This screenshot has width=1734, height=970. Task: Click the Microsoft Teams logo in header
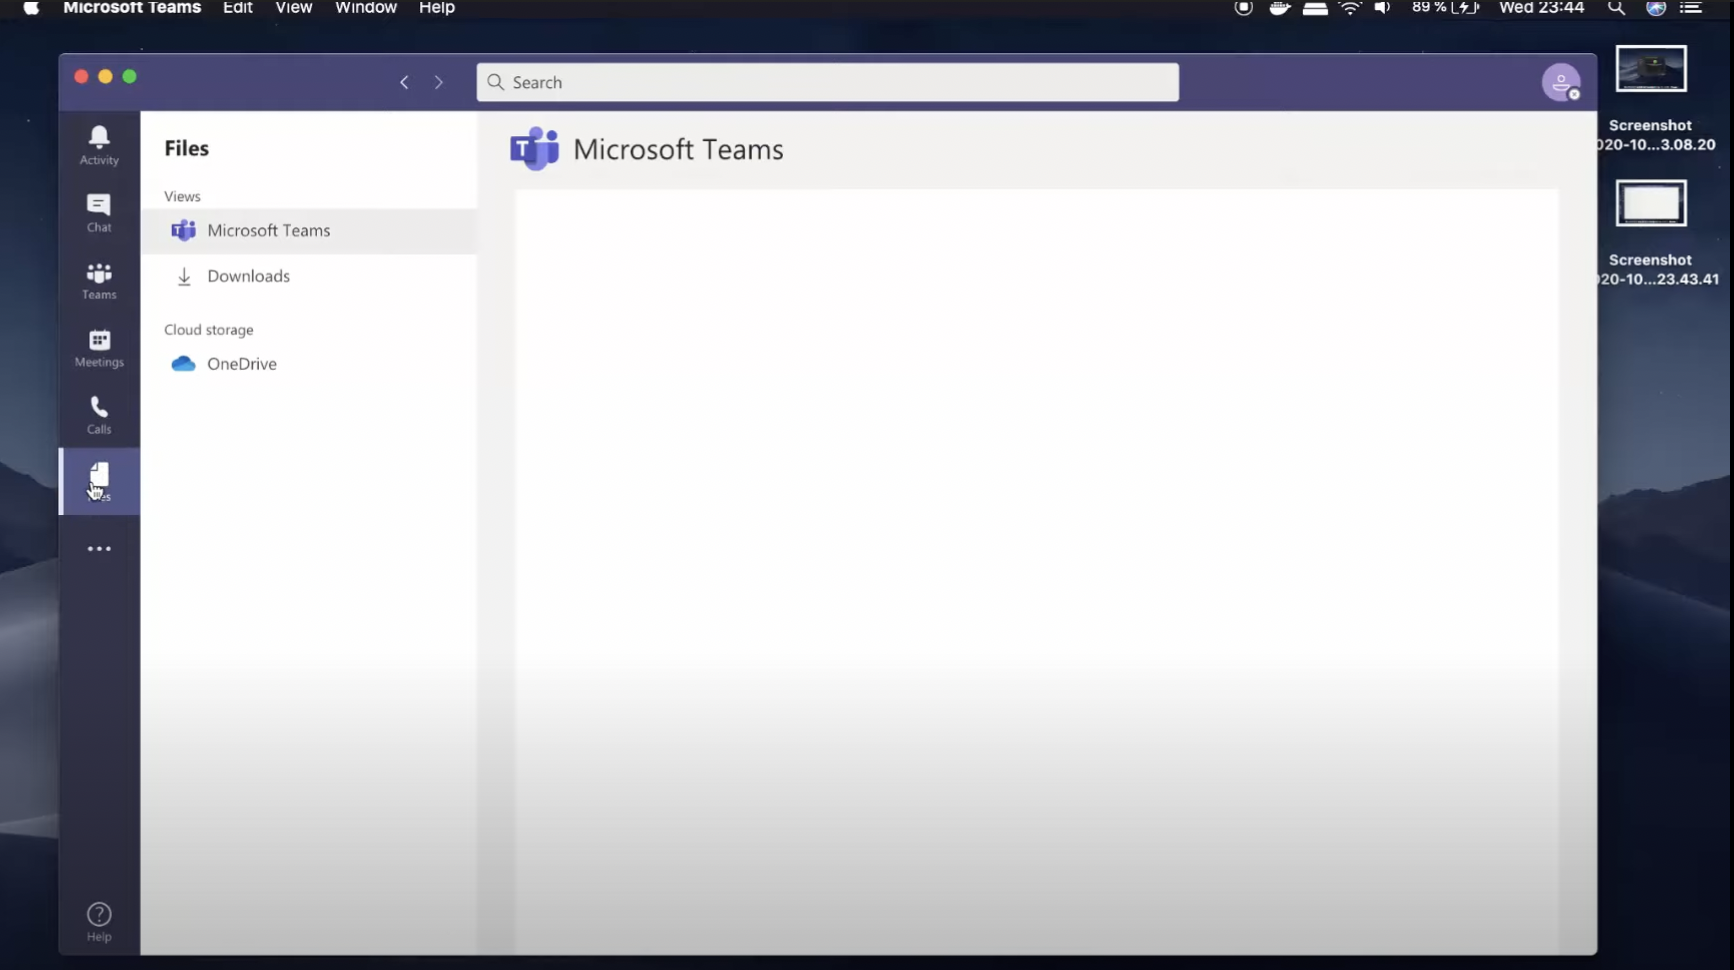pyautogui.click(x=535, y=149)
